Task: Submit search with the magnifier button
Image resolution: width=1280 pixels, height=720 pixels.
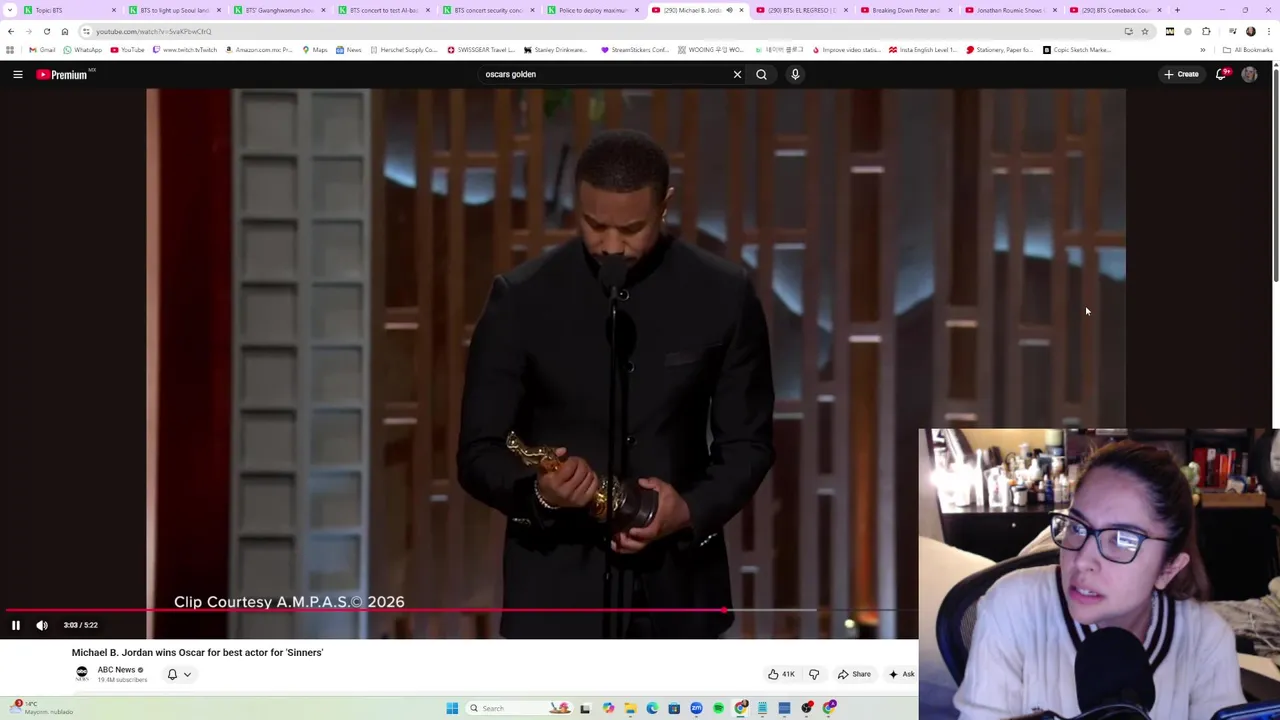Action: (761, 74)
